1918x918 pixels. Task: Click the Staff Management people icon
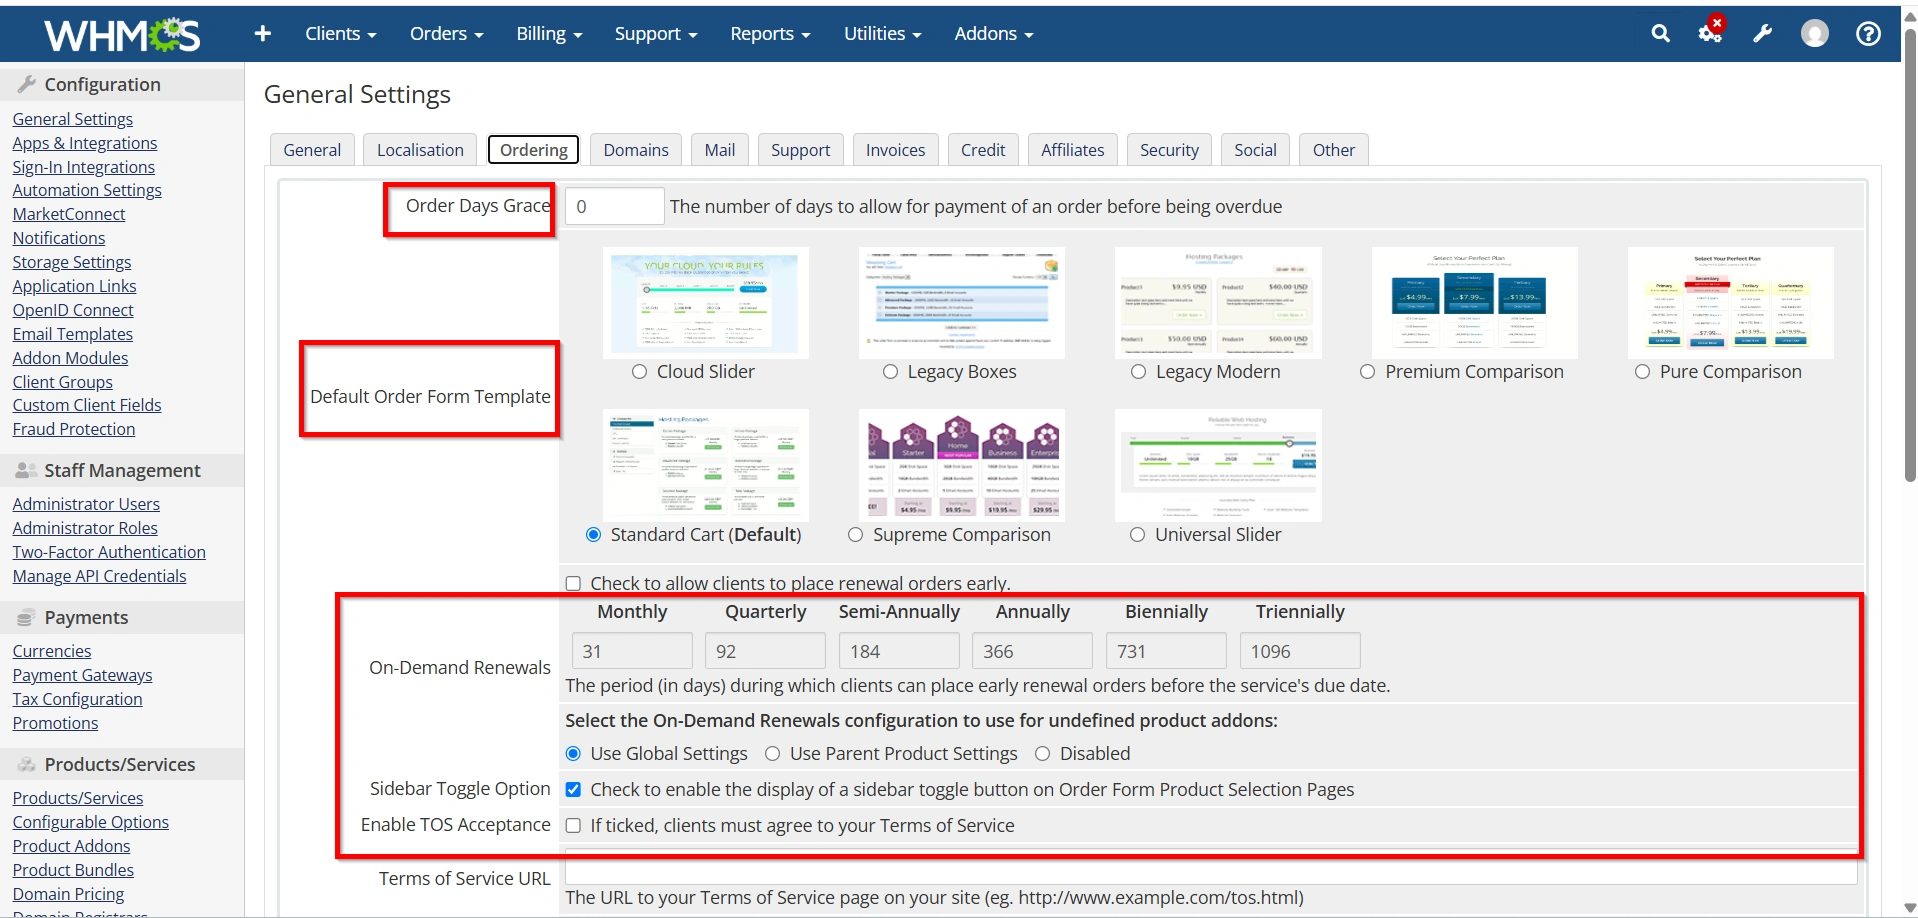tap(27, 470)
